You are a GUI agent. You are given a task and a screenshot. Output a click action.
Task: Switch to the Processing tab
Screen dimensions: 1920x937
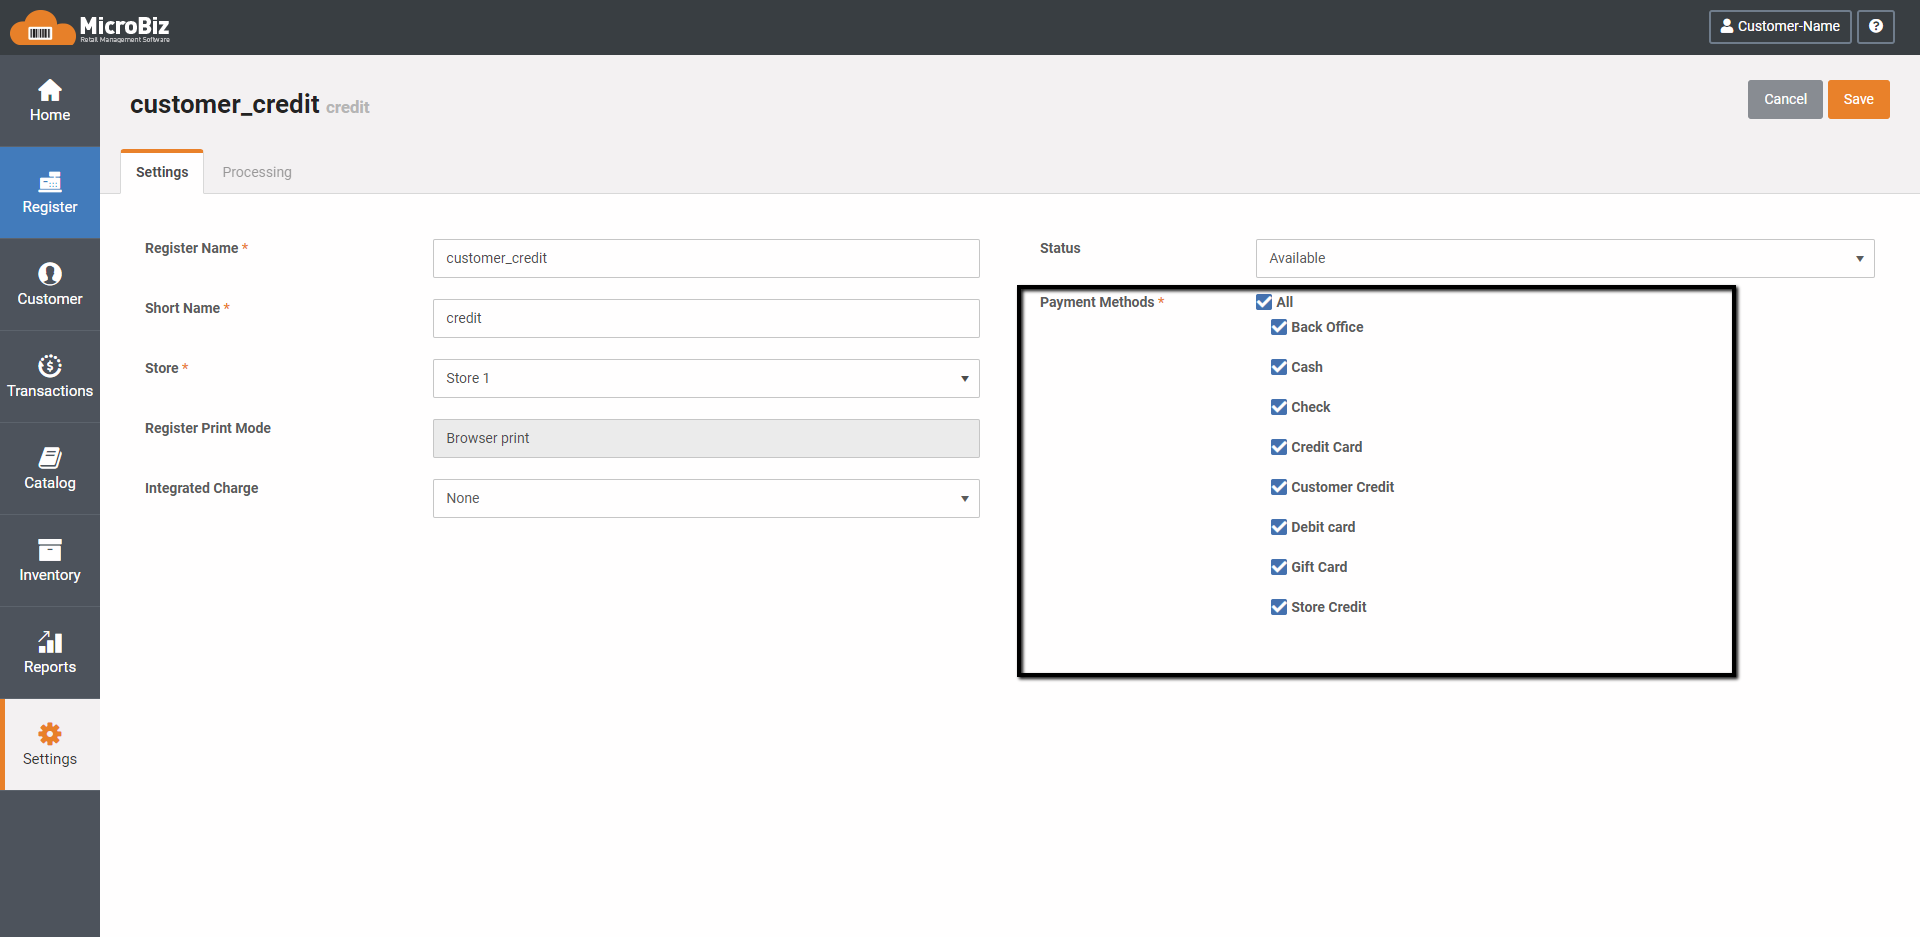tap(257, 172)
